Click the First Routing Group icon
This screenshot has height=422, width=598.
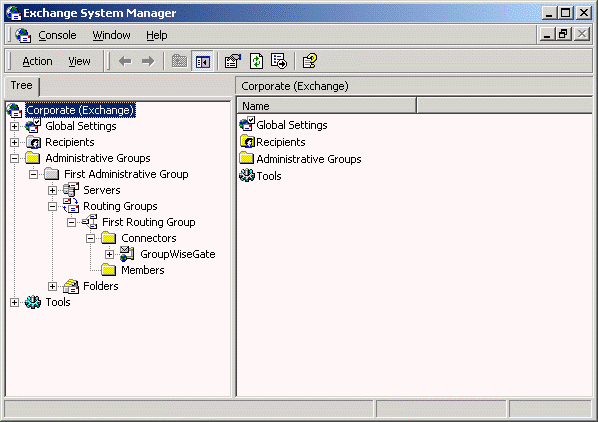click(90, 222)
